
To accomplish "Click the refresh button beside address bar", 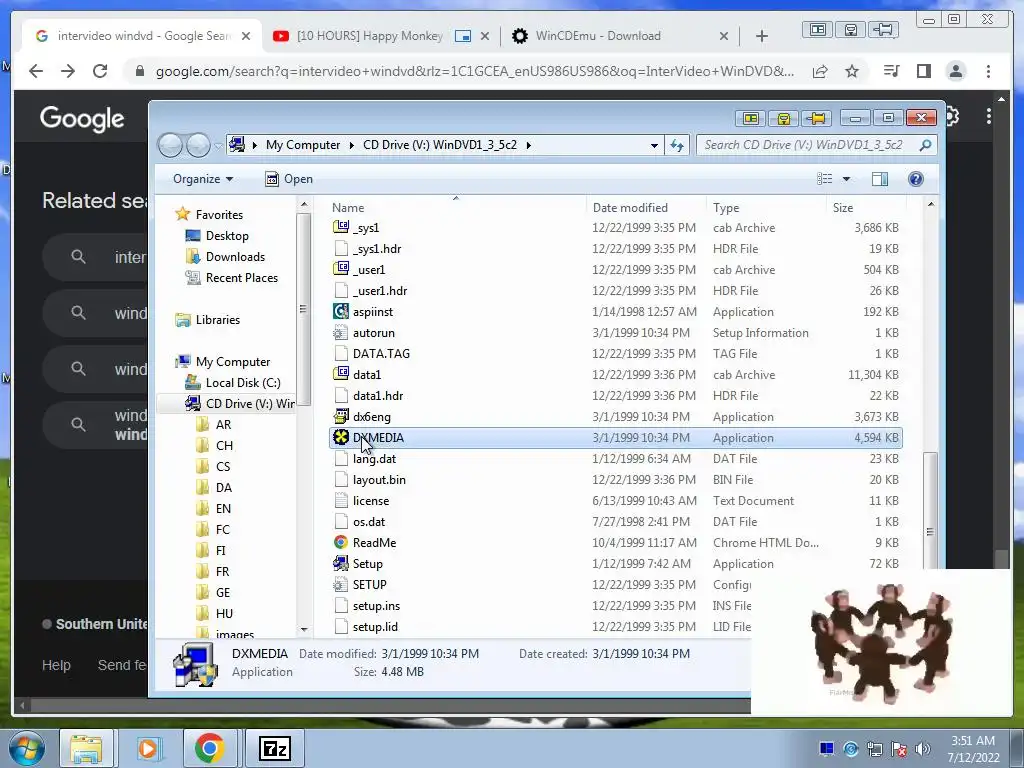I will click(677, 145).
